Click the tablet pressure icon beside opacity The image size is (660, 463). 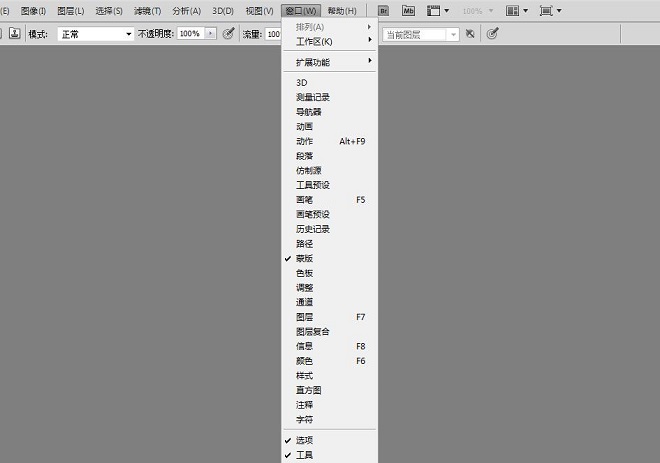tap(228, 33)
